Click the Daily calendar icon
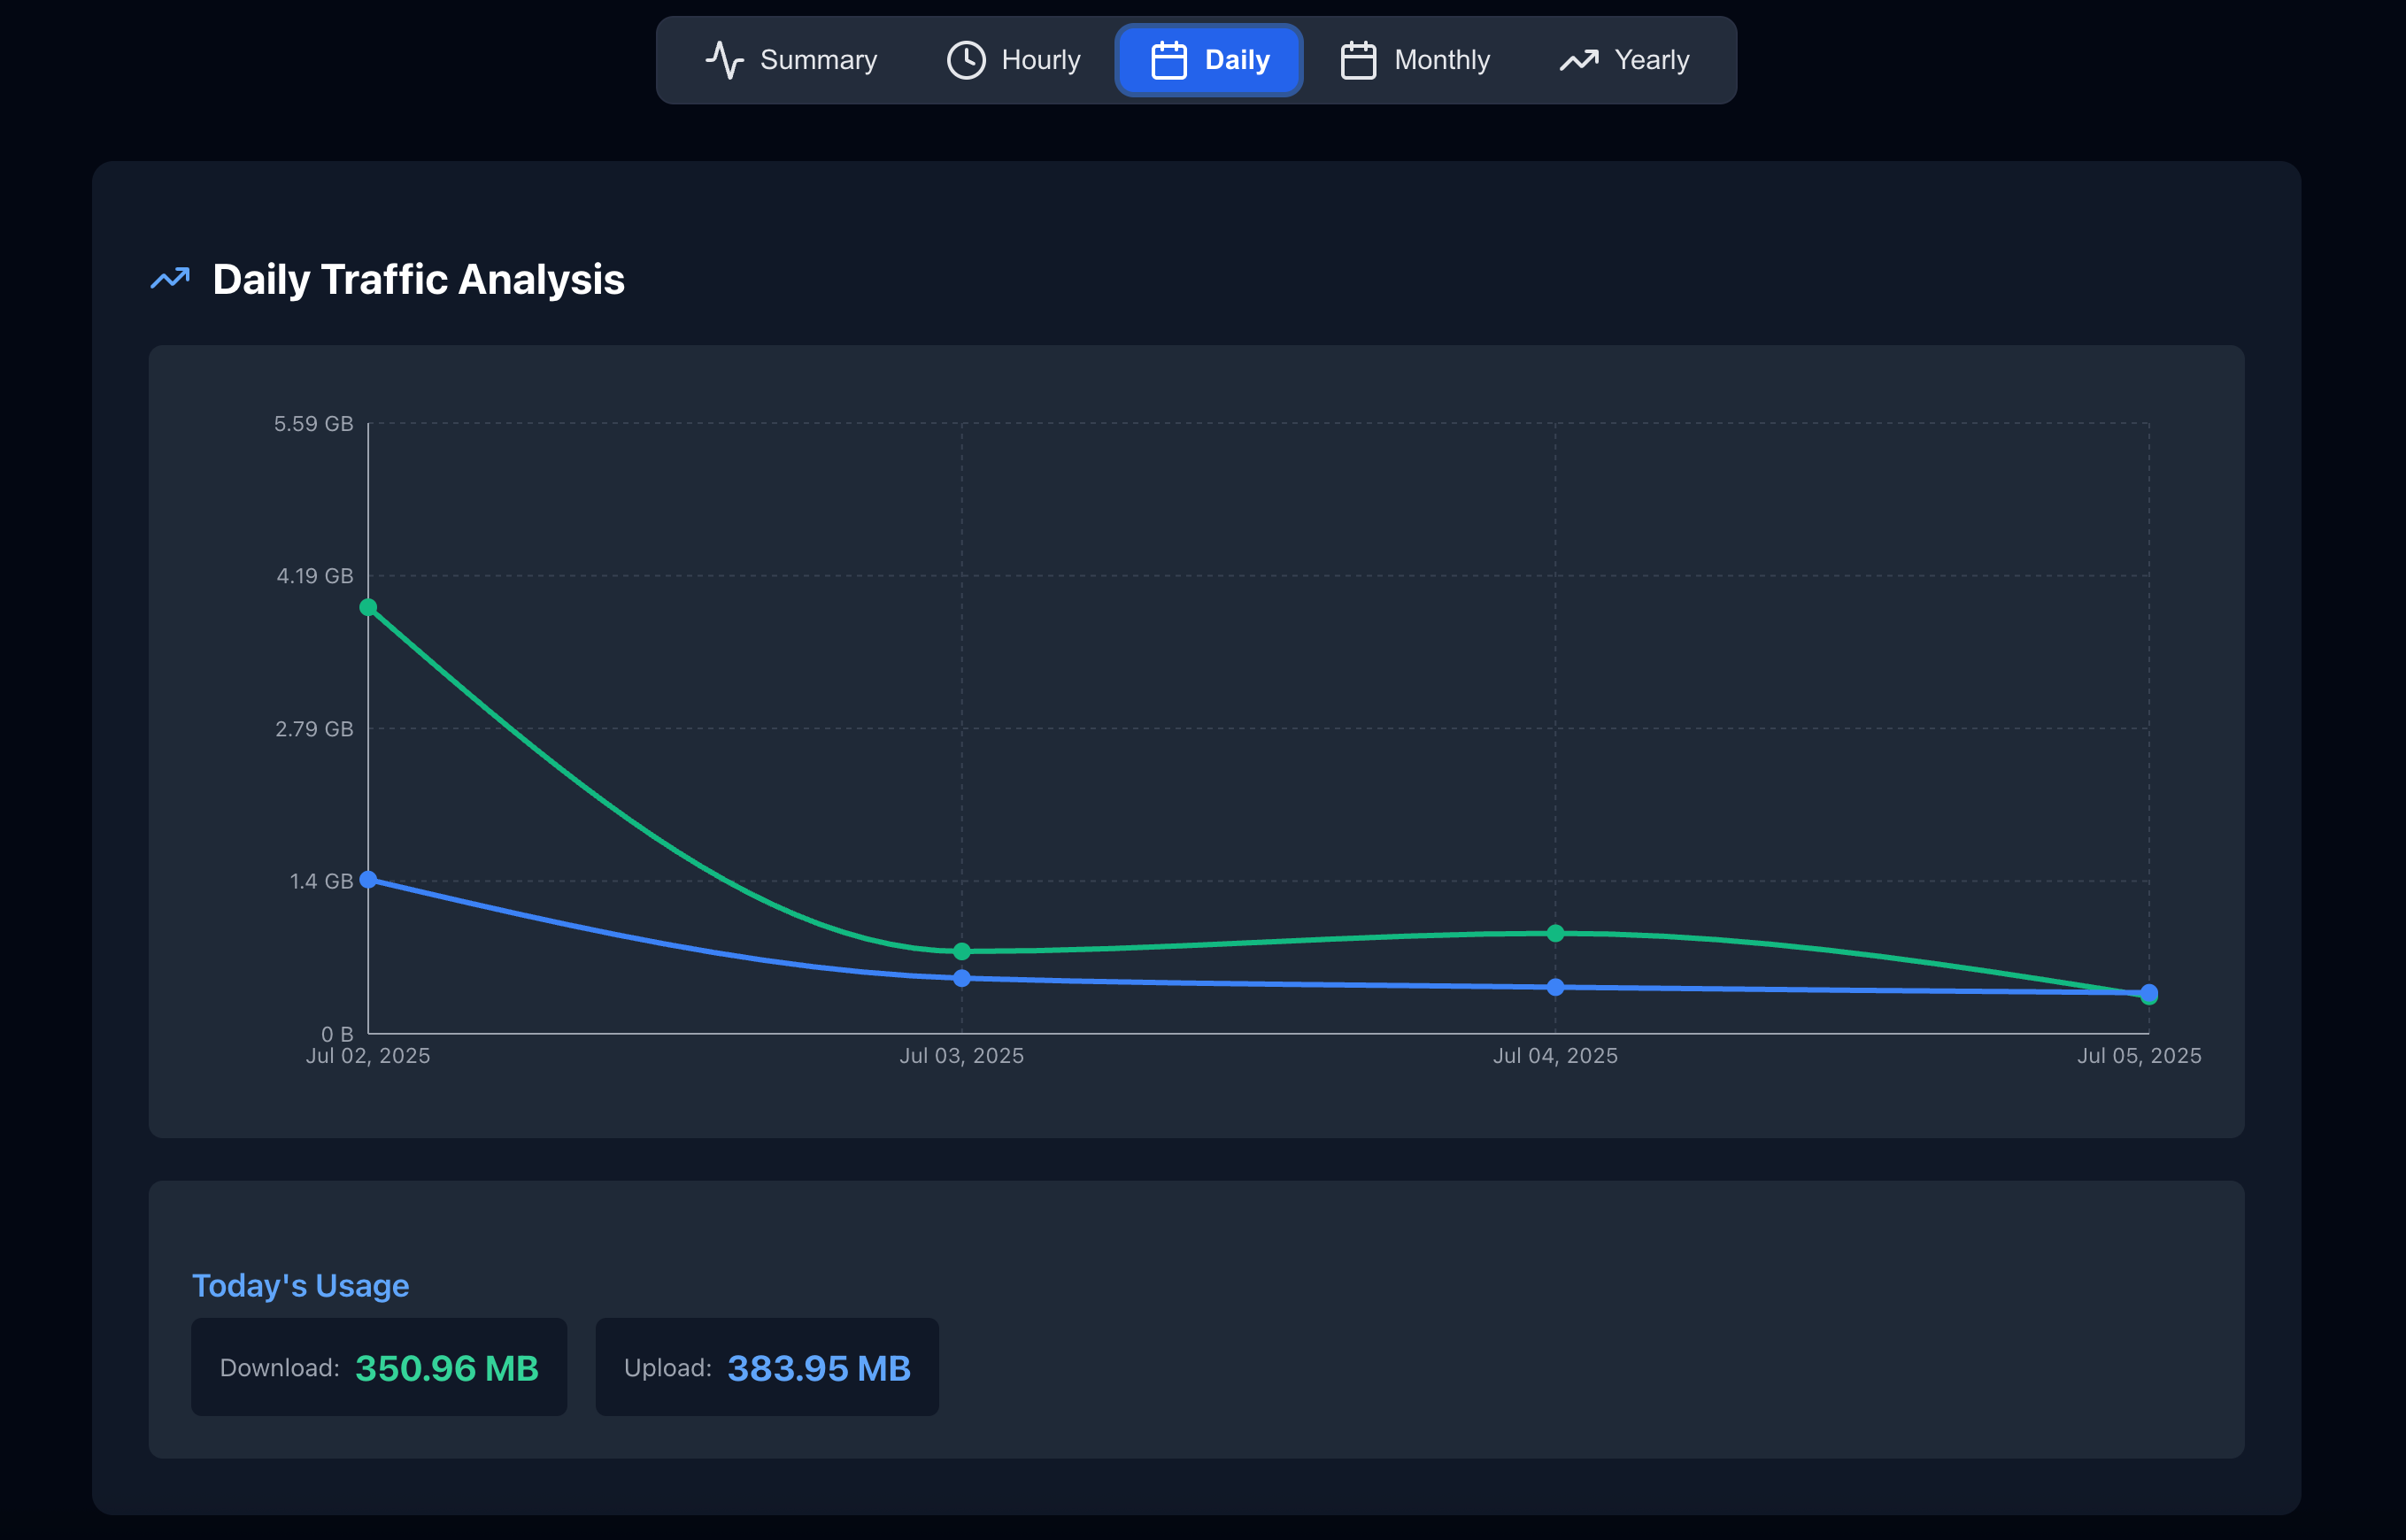Screen dimensions: 2406x1540 coord(1168,60)
